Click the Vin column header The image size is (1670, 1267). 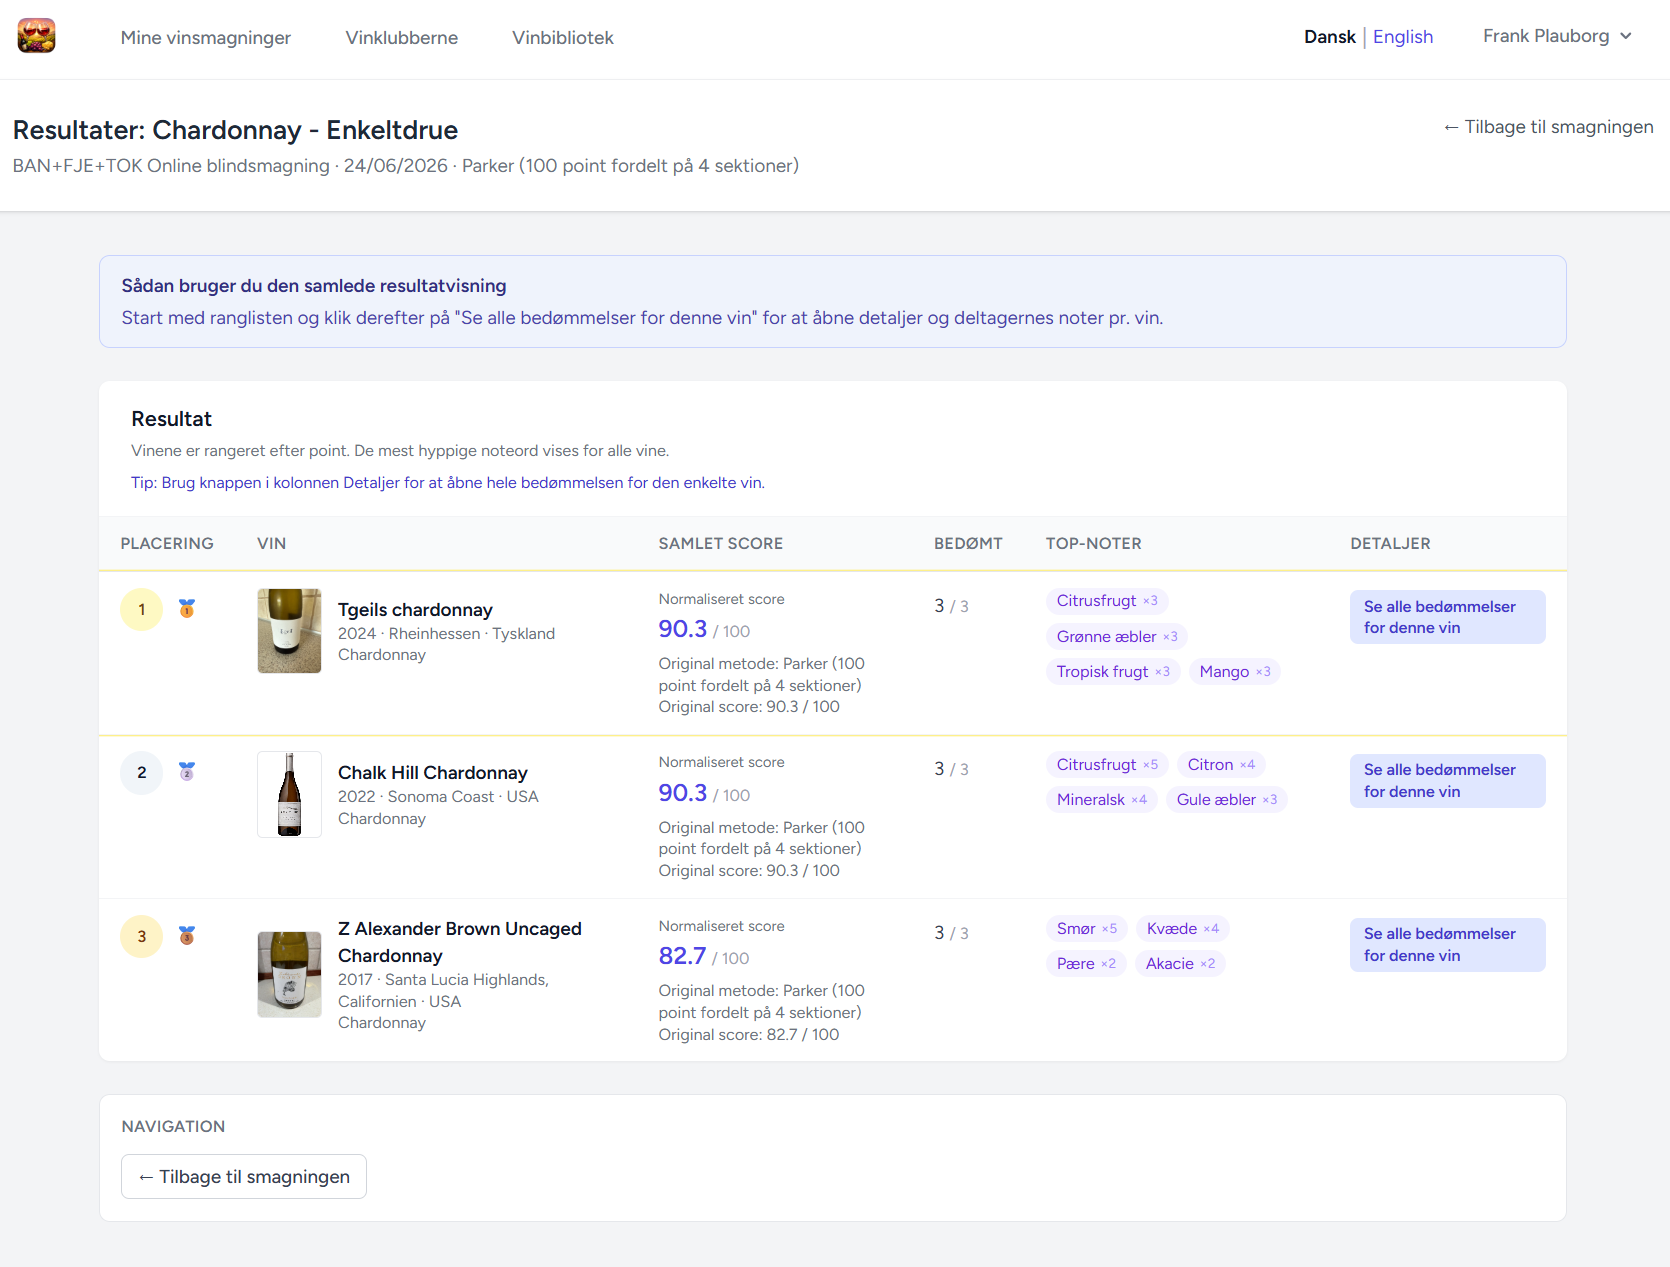point(271,544)
